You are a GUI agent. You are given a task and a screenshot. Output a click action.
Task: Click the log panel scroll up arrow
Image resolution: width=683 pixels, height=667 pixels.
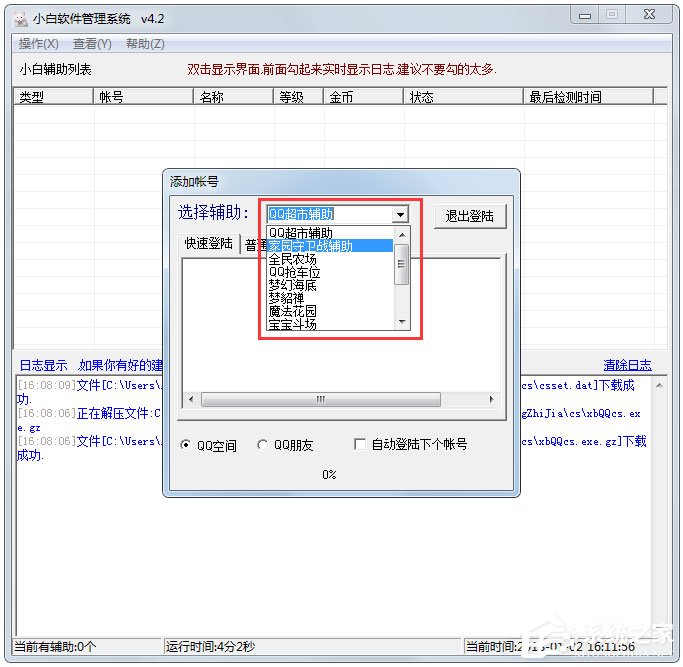click(x=659, y=385)
